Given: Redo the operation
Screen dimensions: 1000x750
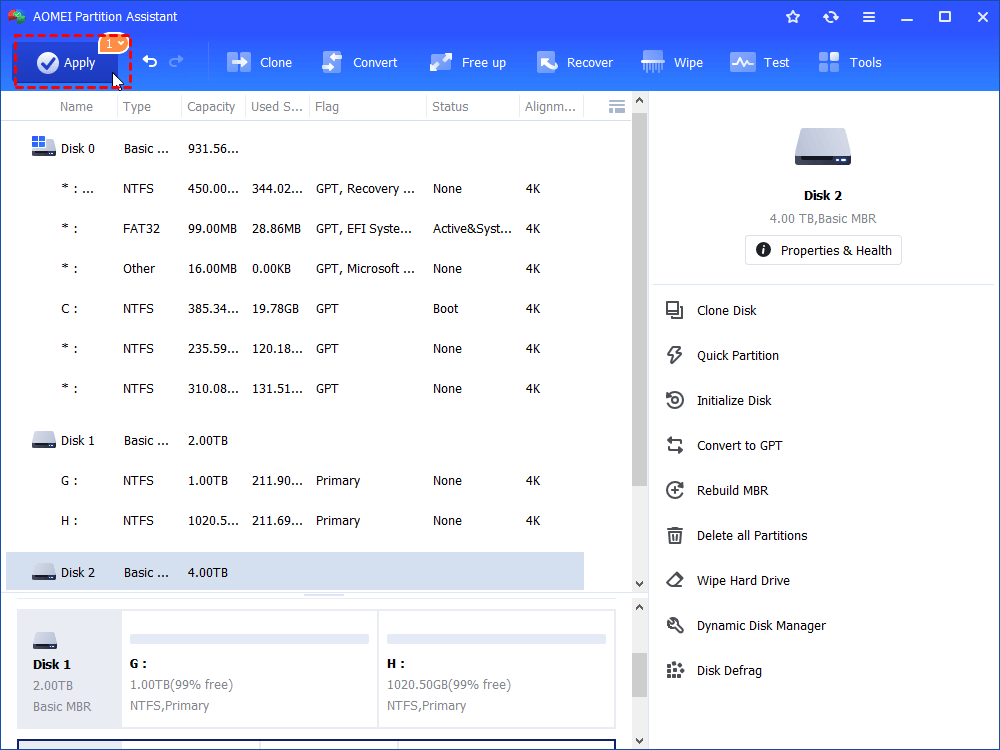Looking at the screenshot, I should pyautogui.click(x=176, y=62).
